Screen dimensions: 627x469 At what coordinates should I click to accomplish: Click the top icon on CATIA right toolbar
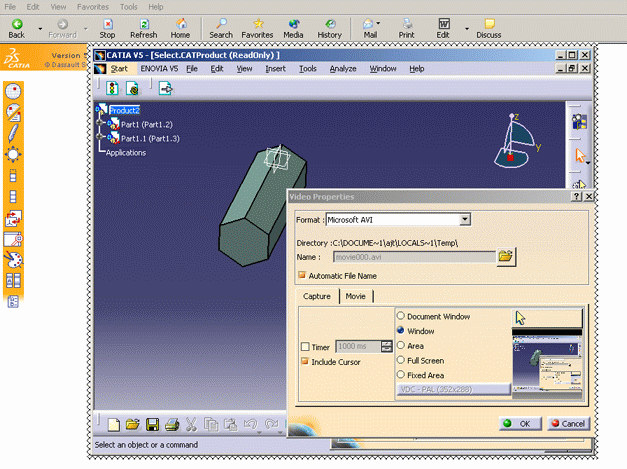pos(579,122)
